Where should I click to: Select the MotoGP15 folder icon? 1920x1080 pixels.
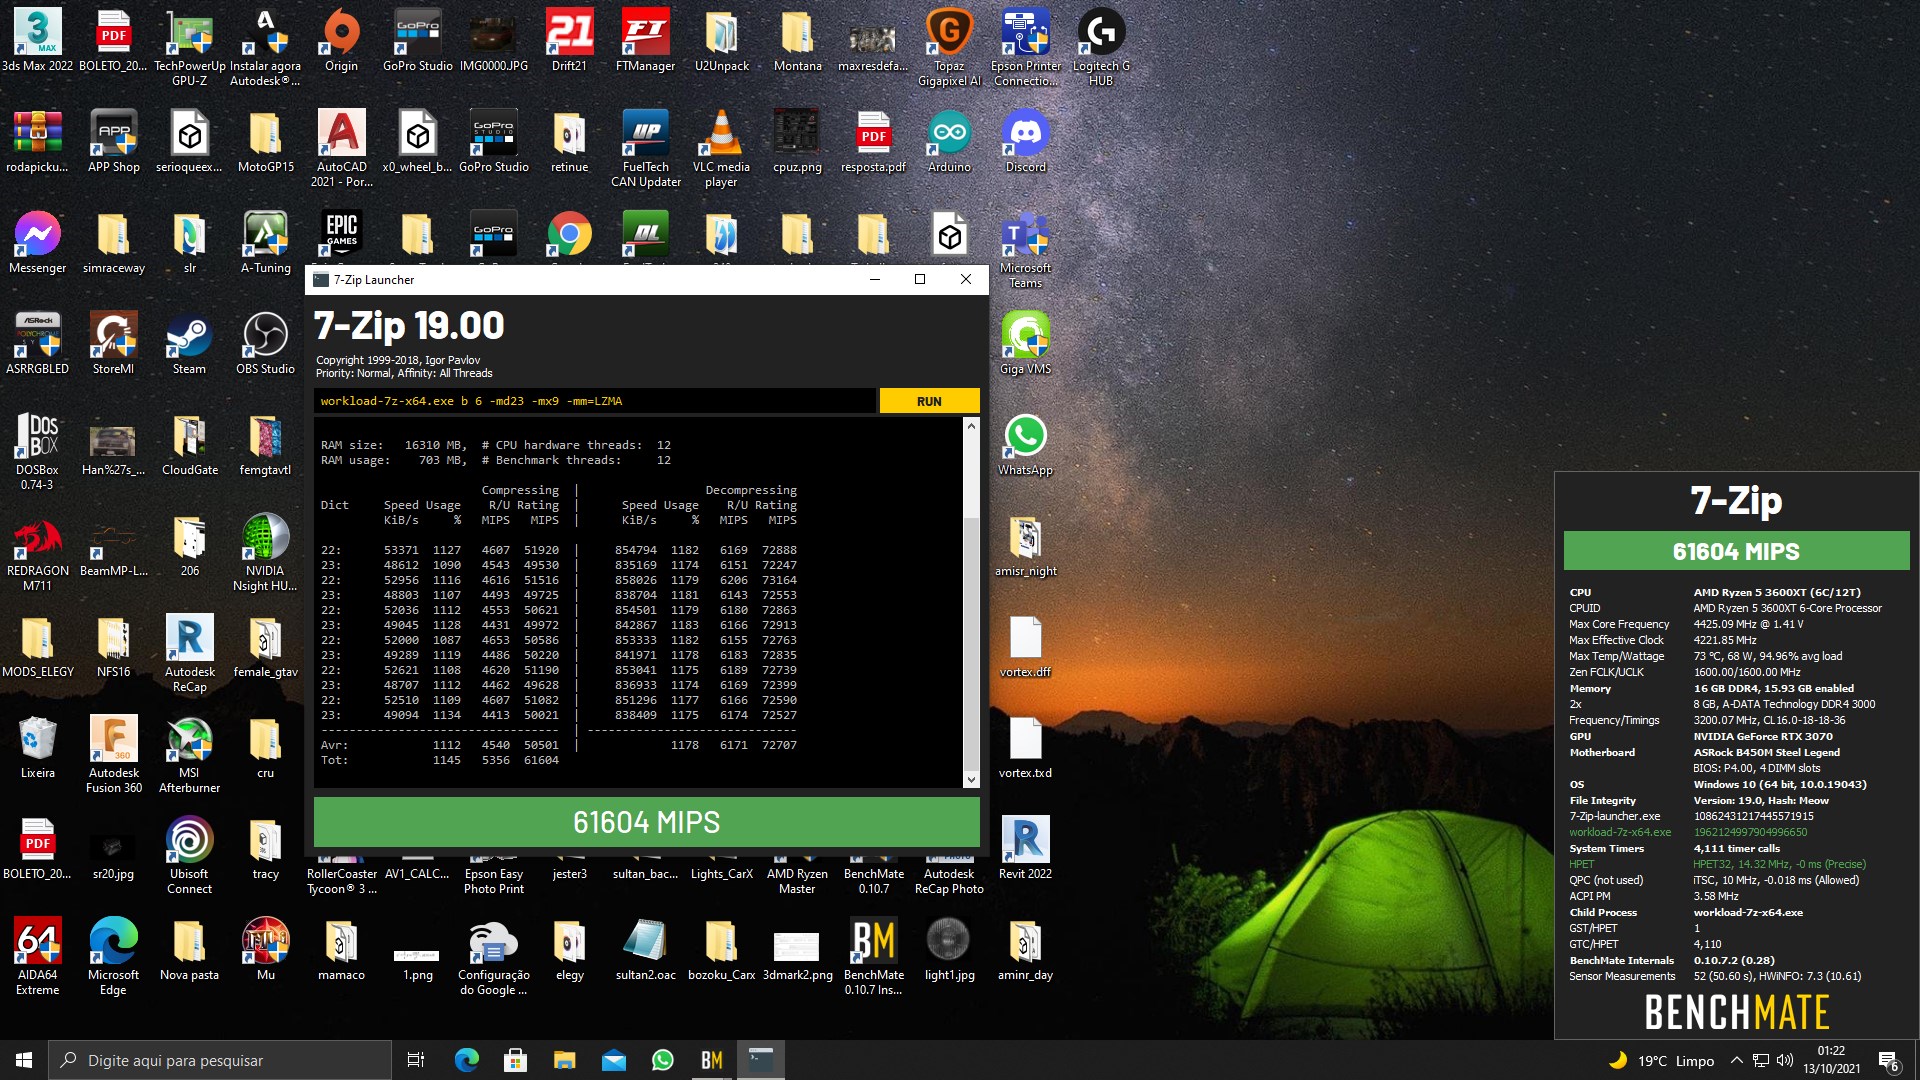click(x=265, y=142)
